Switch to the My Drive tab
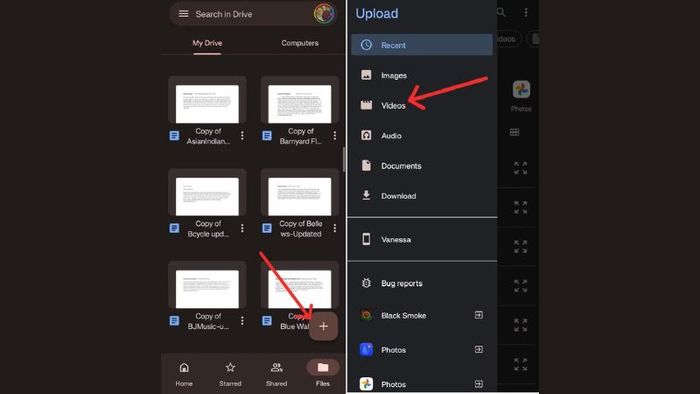Viewport: 700px width, 394px height. (207, 43)
